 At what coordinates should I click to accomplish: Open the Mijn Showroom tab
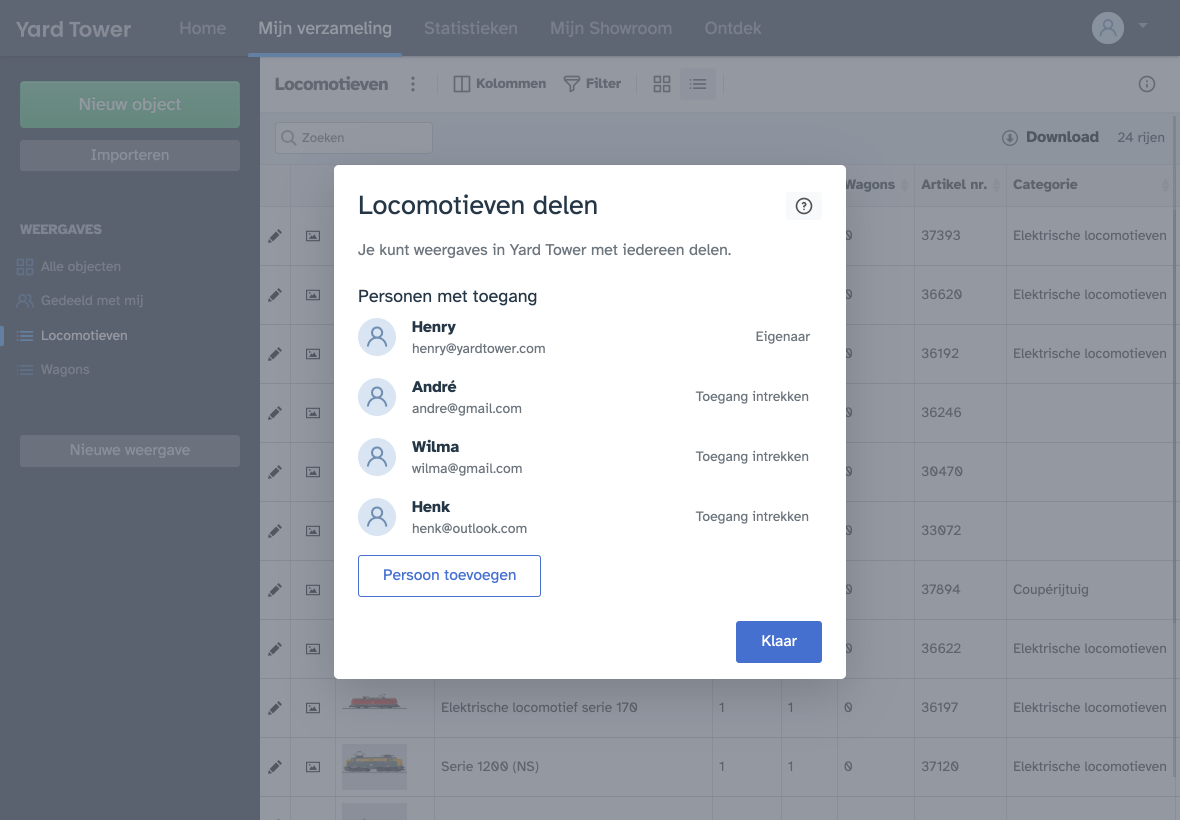coord(610,28)
